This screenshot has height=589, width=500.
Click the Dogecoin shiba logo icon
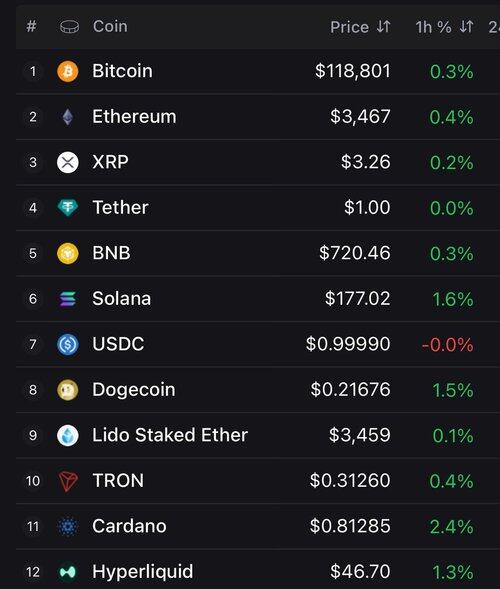(x=68, y=390)
